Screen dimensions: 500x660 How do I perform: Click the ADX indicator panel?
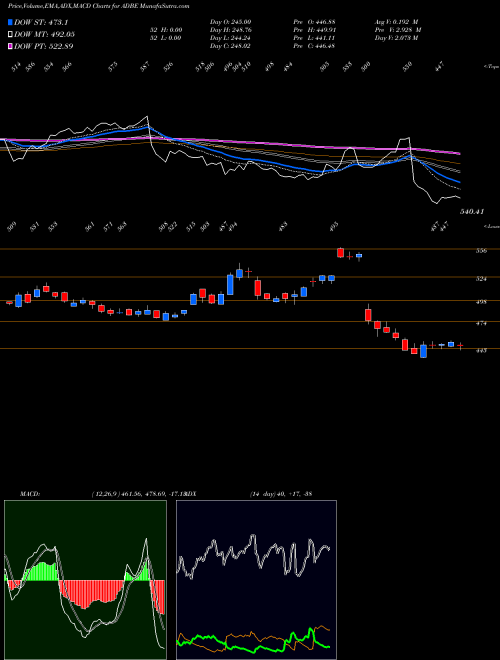click(256, 580)
